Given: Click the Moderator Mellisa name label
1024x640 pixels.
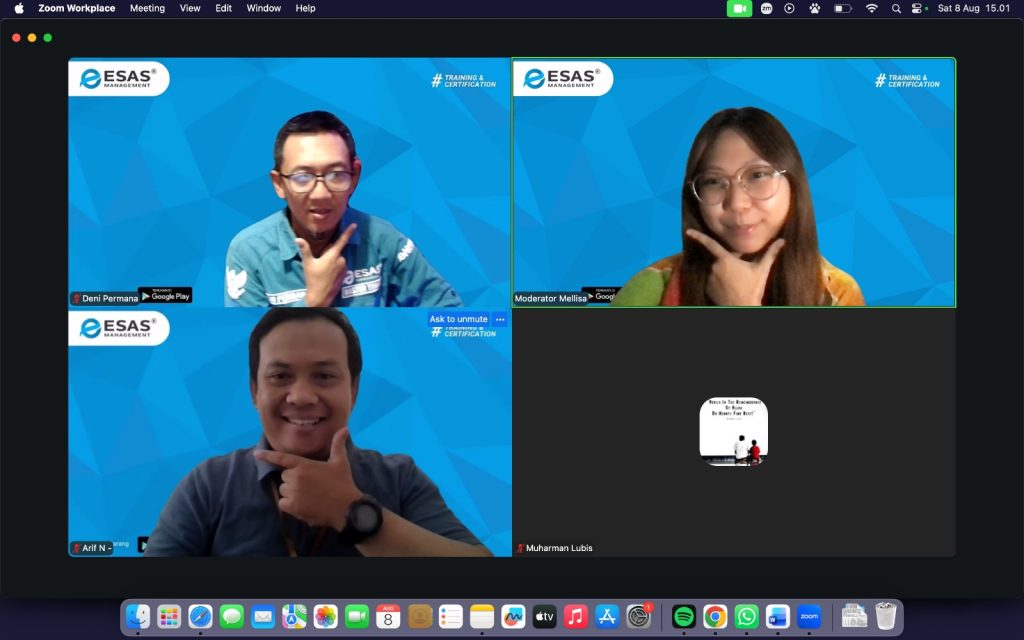Looking at the screenshot, I should (551, 298).
